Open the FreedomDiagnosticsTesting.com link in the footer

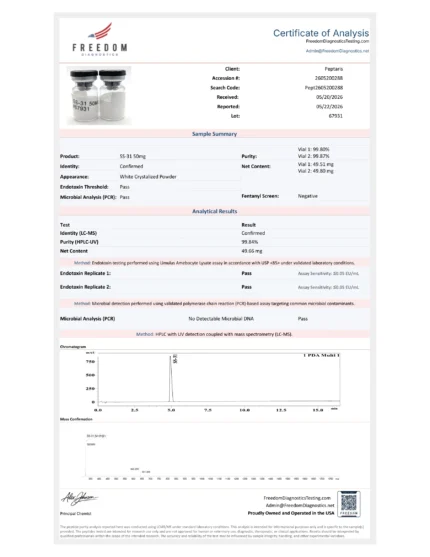[297, 498]
